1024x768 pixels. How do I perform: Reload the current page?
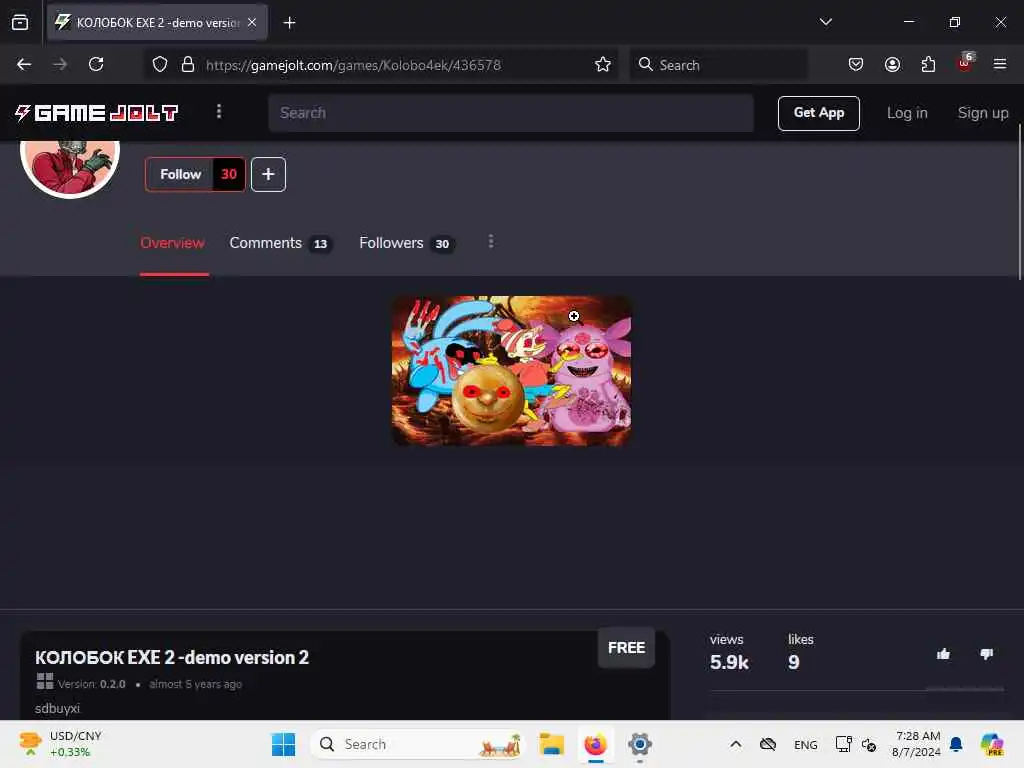(96, 65)
